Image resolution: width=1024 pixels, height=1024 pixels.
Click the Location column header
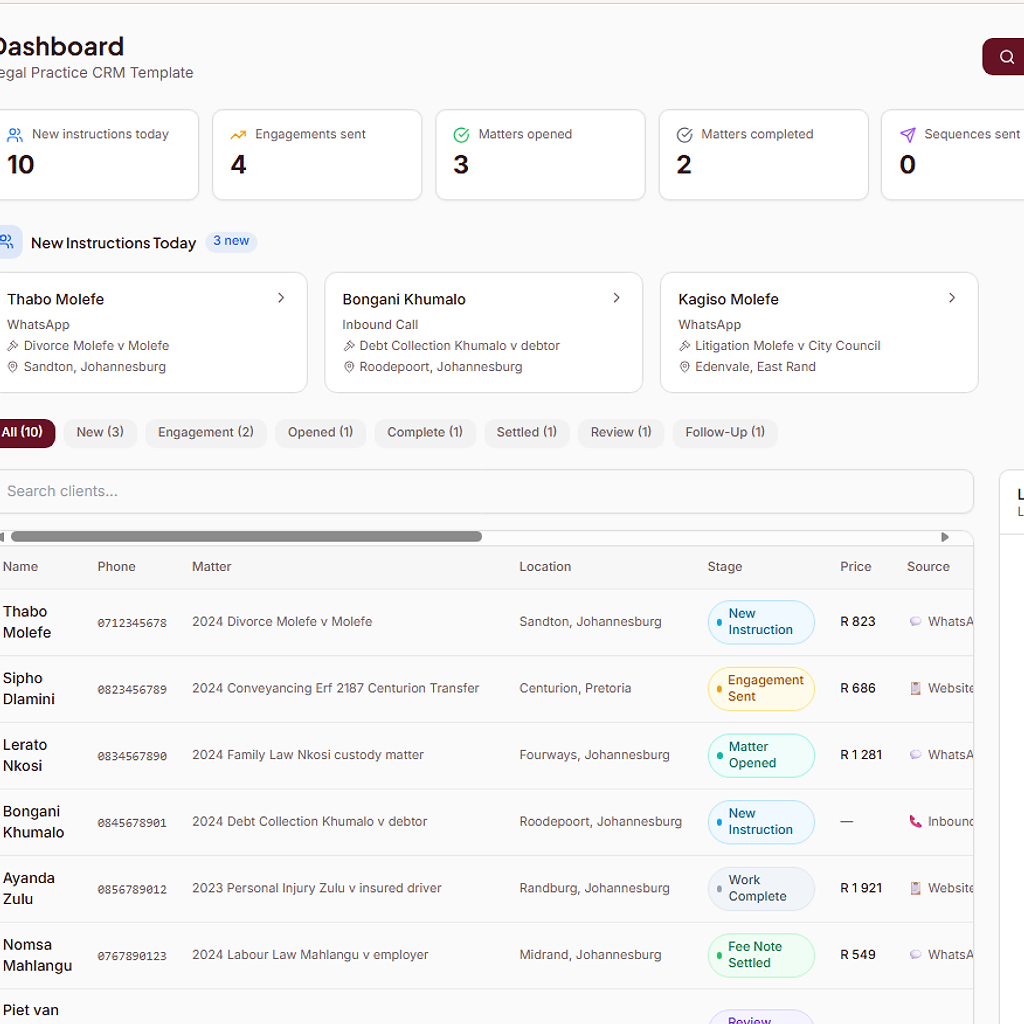(x=545, y=567)
